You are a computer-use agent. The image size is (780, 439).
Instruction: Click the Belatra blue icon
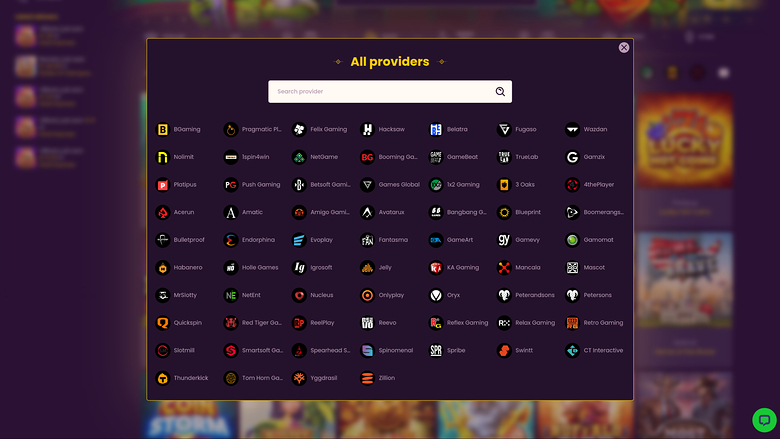436,130
